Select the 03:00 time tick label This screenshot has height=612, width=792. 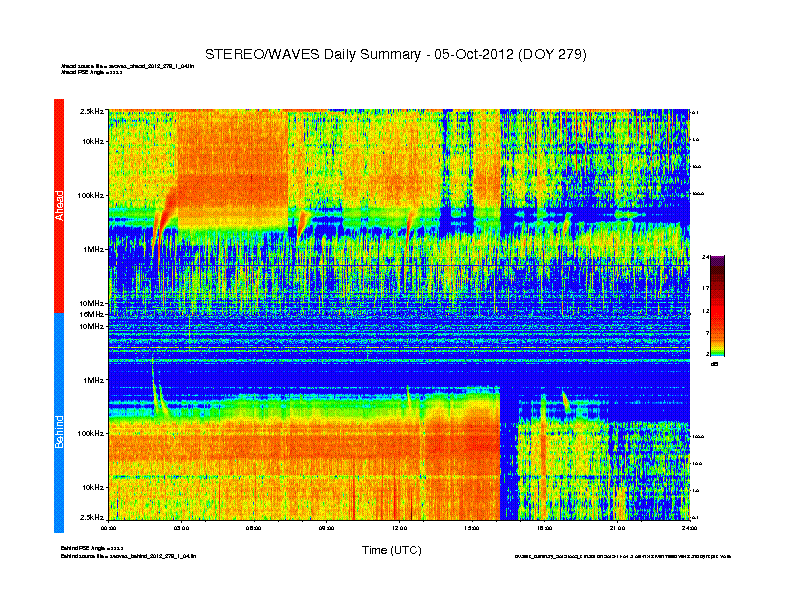pos(182,527)
